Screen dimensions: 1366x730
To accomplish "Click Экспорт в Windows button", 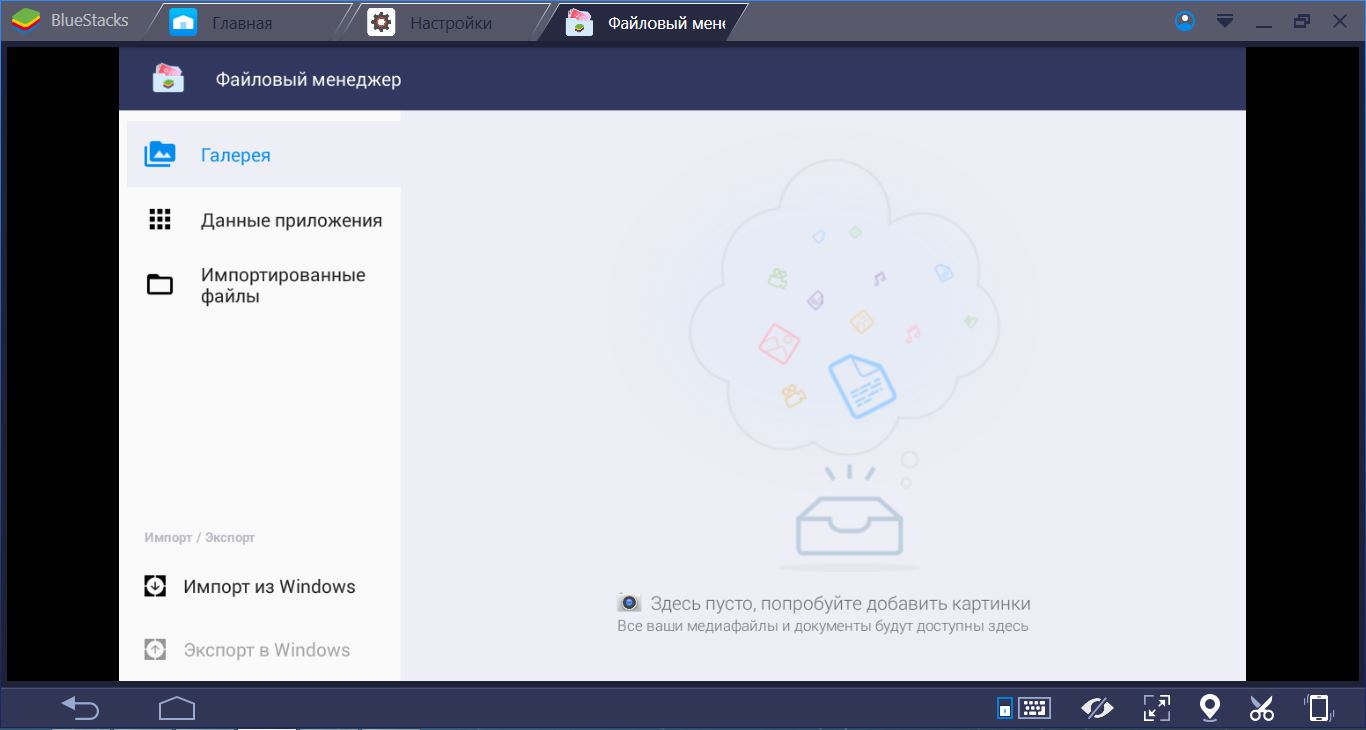I will 266,650.
